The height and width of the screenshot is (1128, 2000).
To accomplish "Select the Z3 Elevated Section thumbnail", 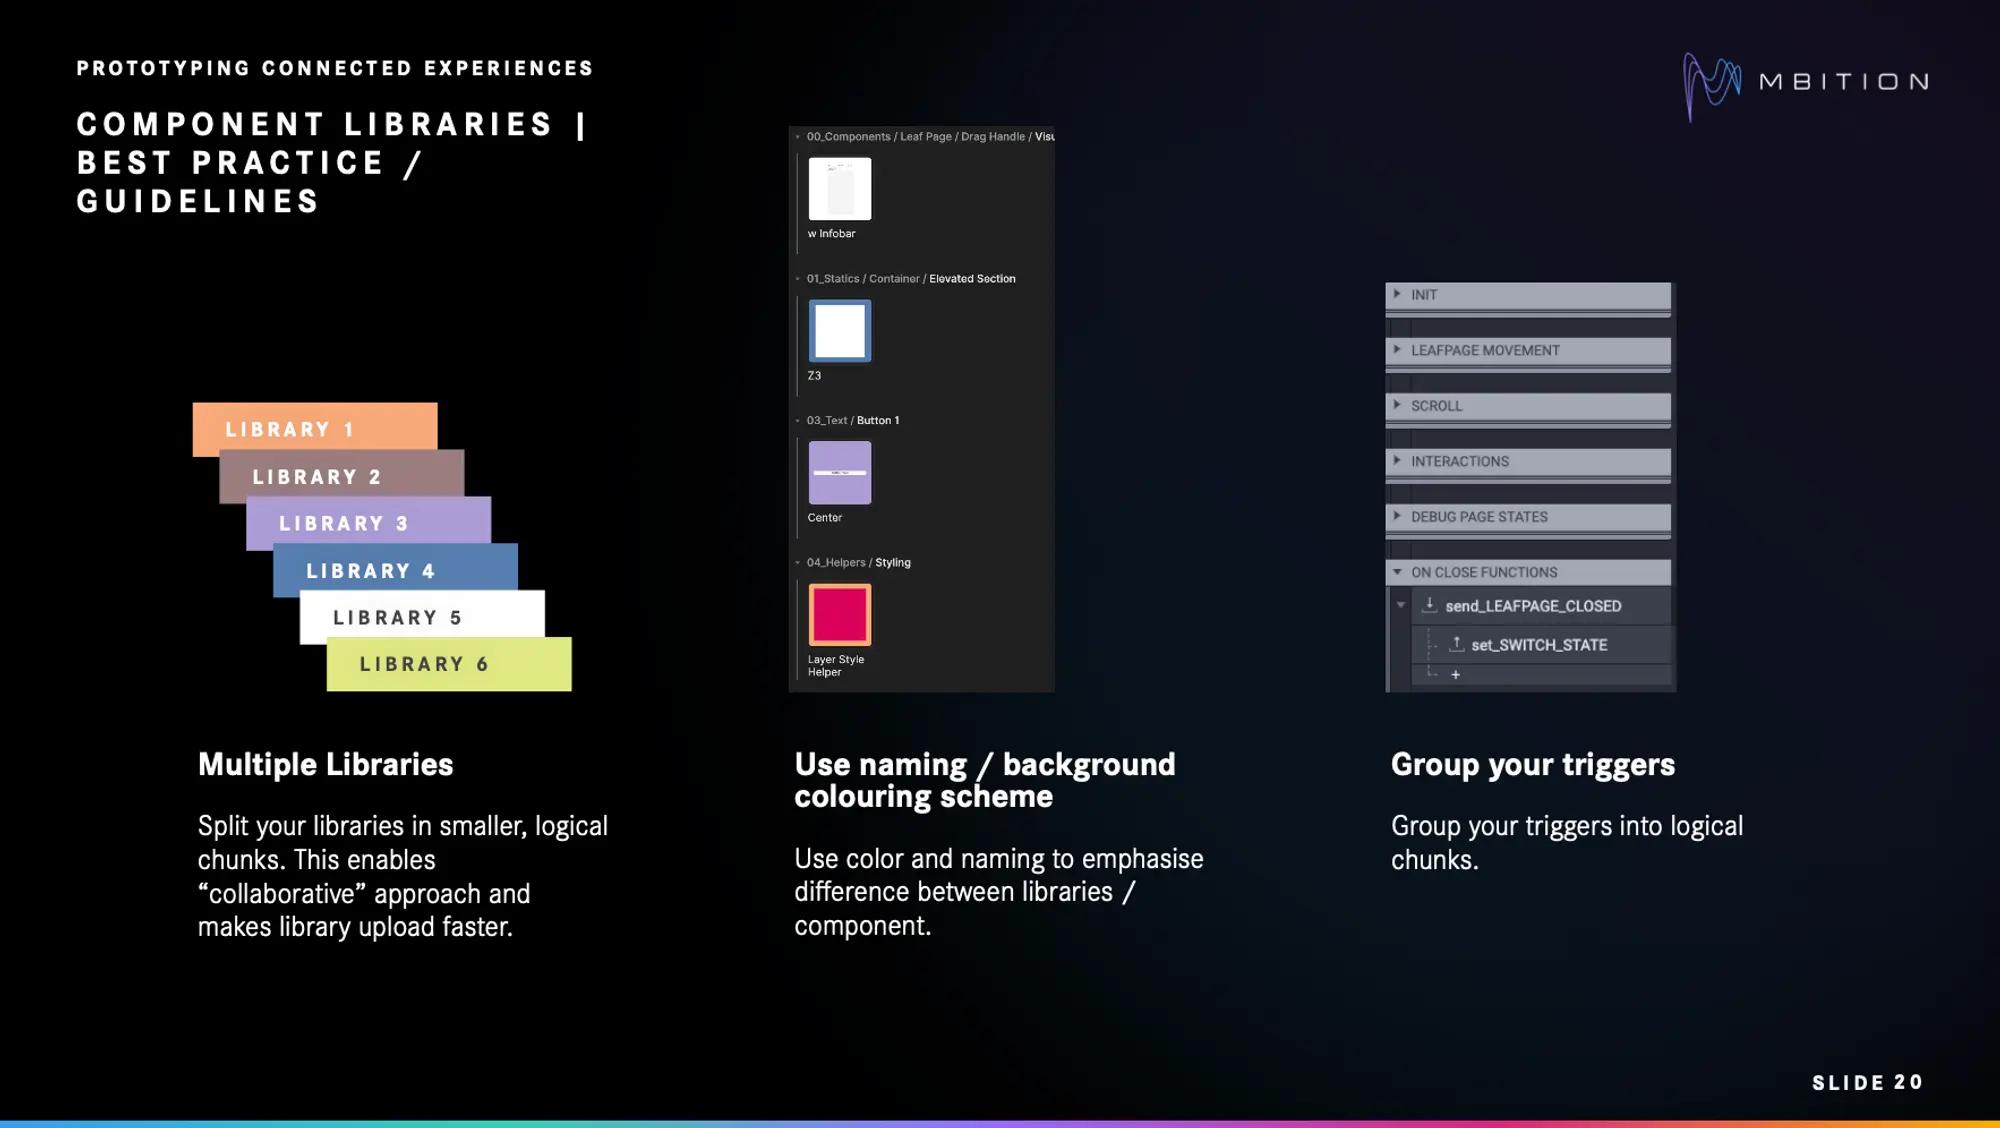I will pos(839,331).
